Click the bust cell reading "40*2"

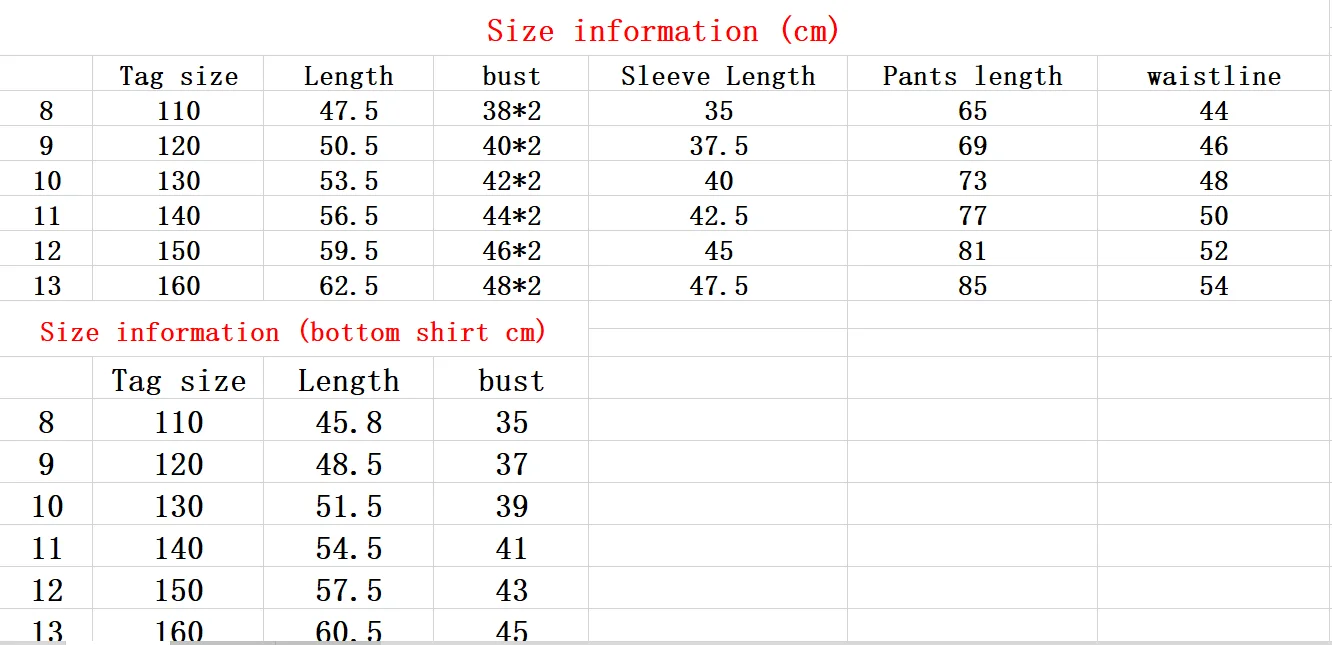(x=511, y=146)
